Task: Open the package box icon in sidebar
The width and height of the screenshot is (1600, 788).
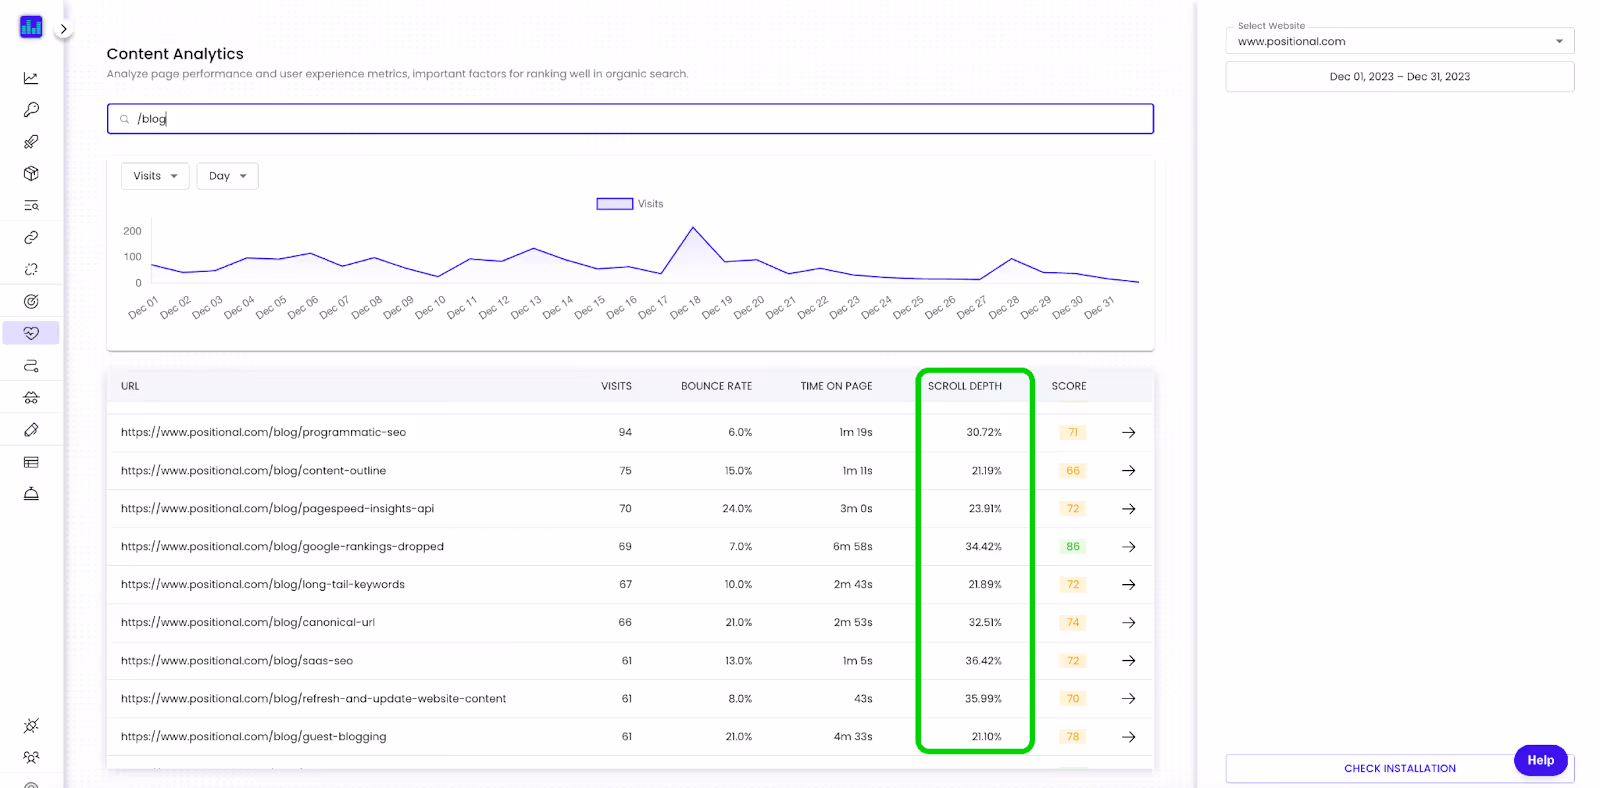Action: point(31,174)
